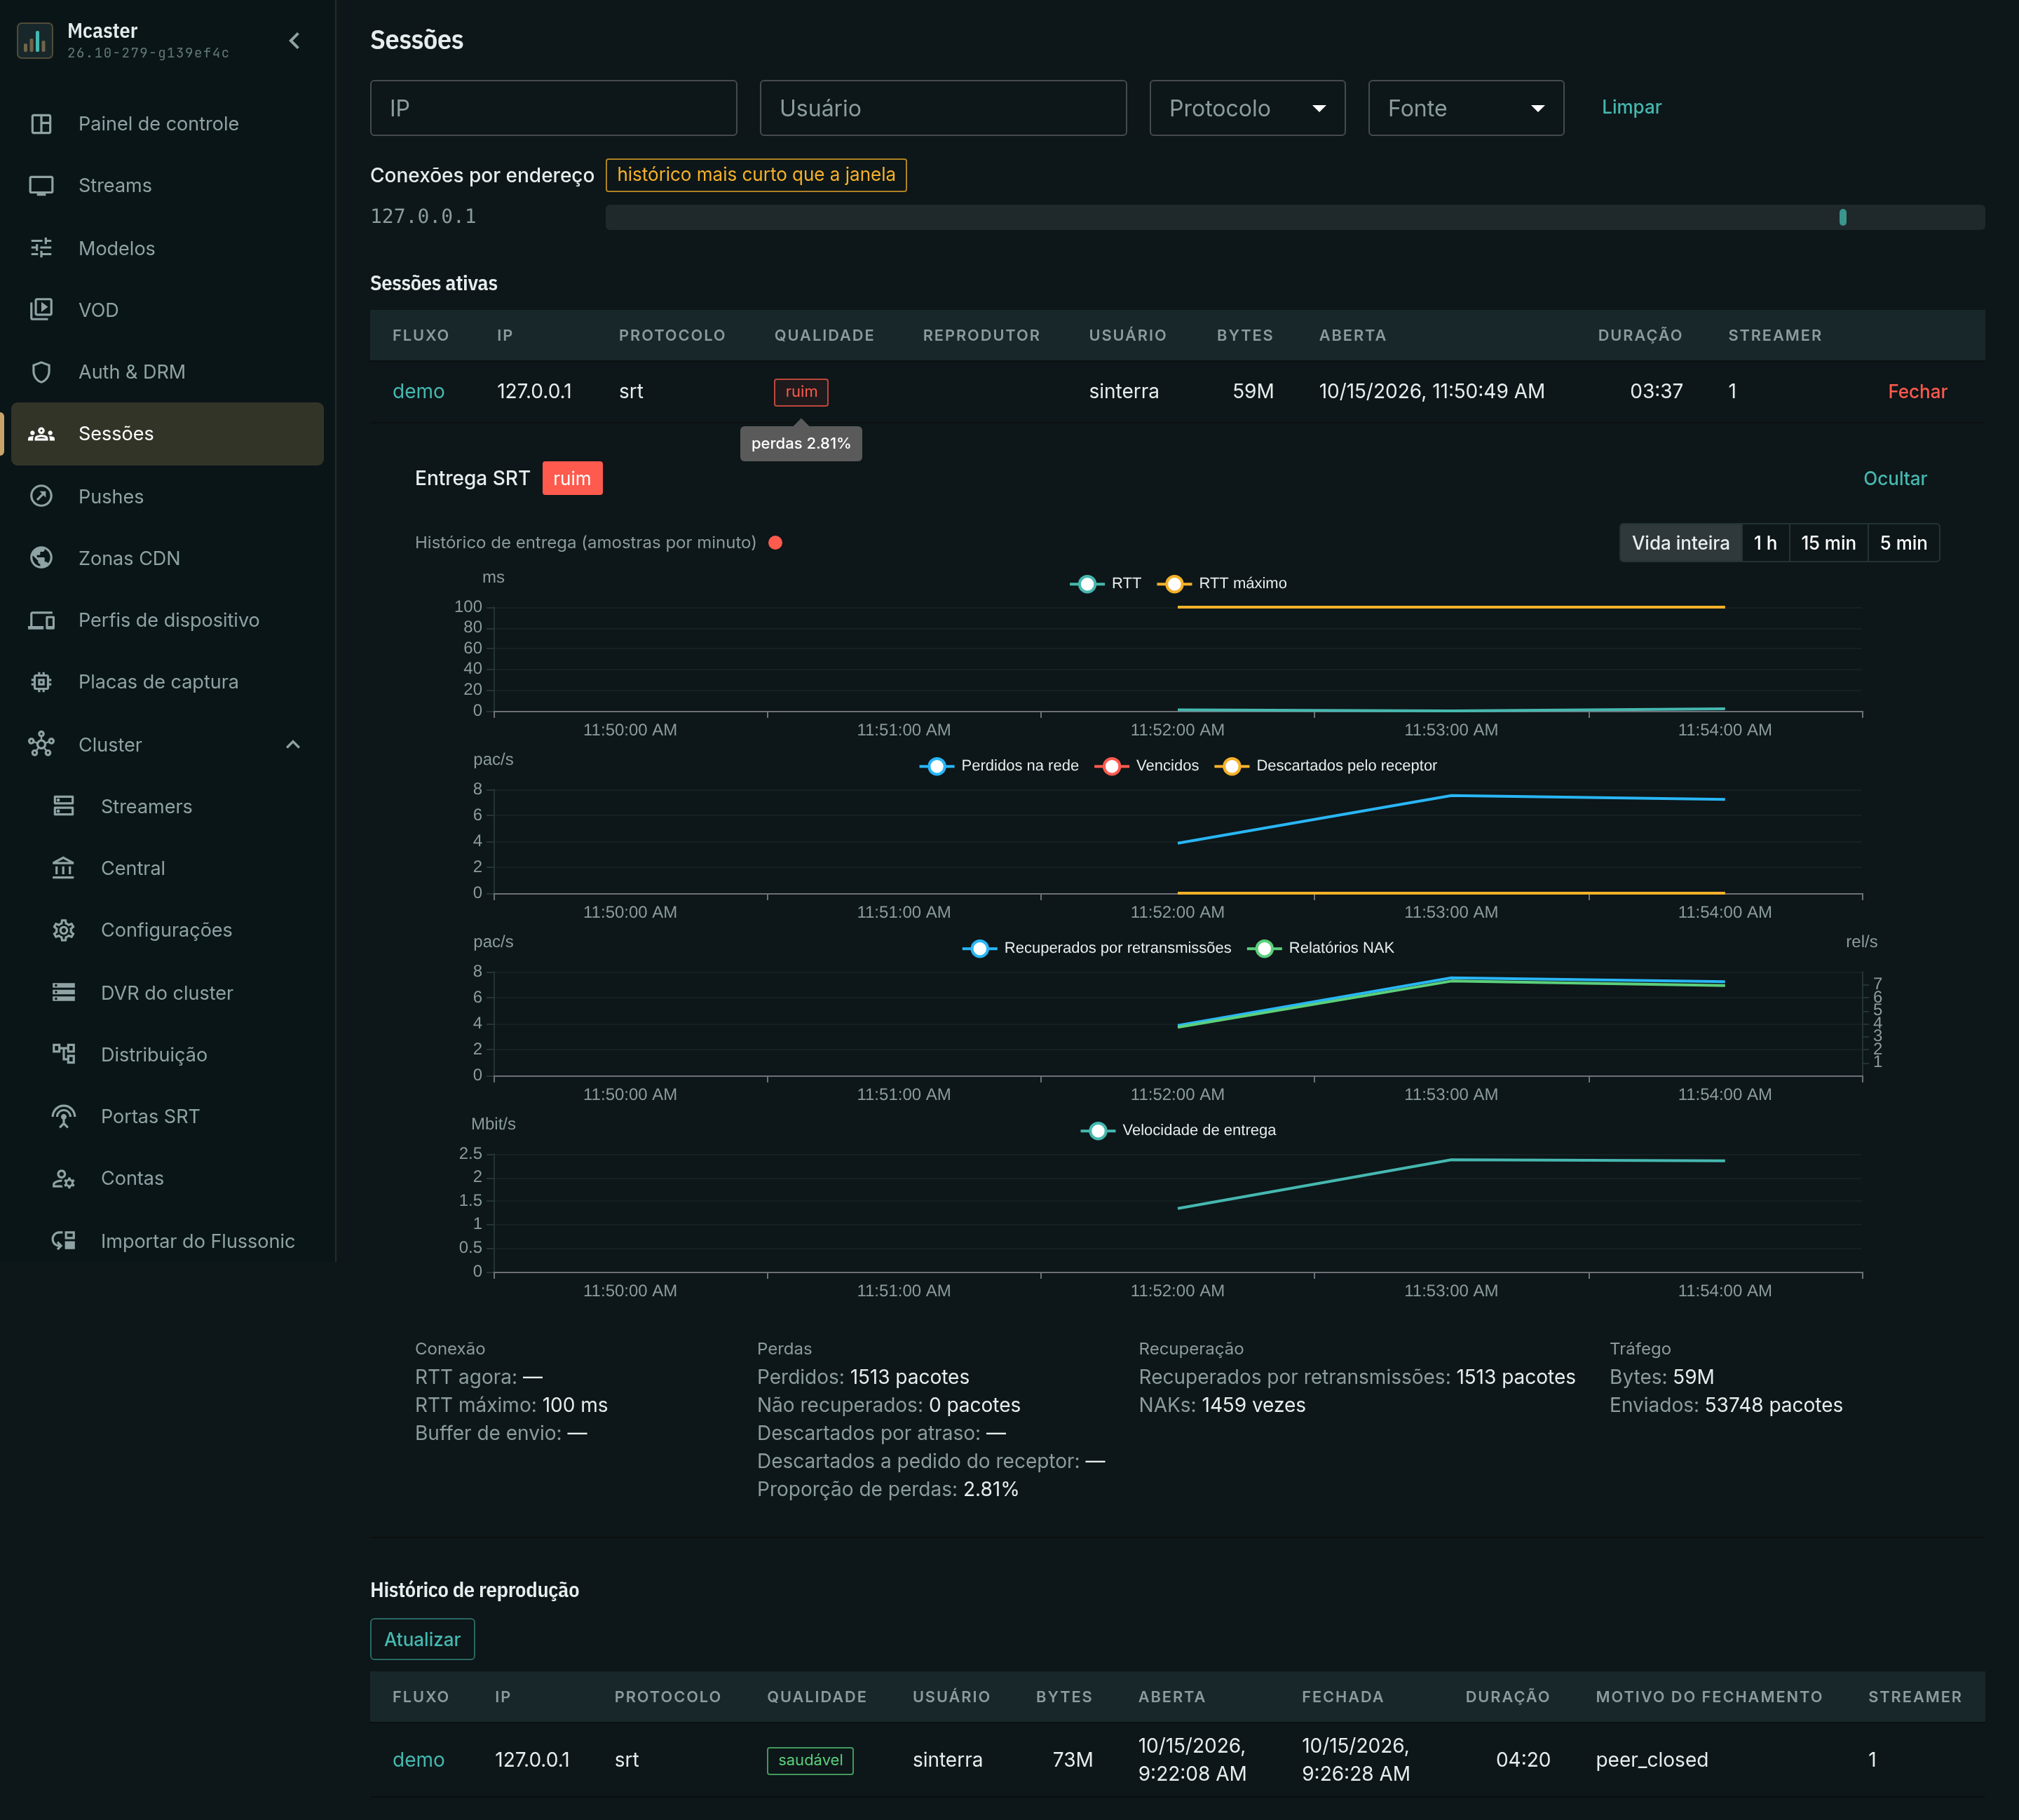Collapse the Cluster menu section
The height and width of the screenshot is (1820, 2019).
click(x=293, y=745)
